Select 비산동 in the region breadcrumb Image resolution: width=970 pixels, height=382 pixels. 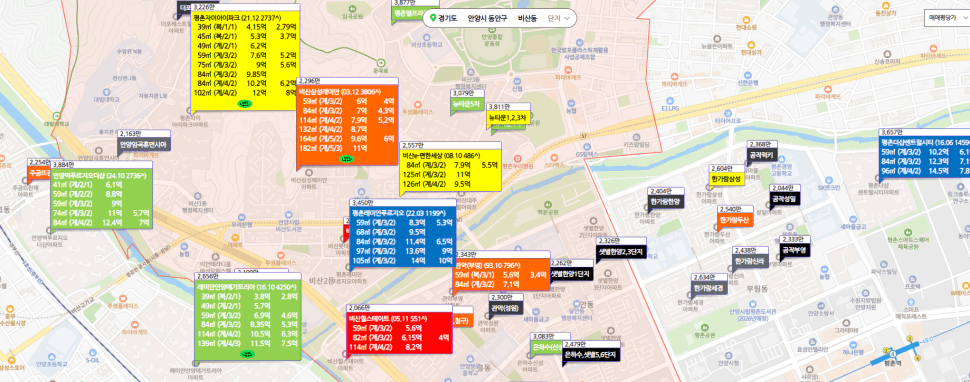(x=528, y=19)
